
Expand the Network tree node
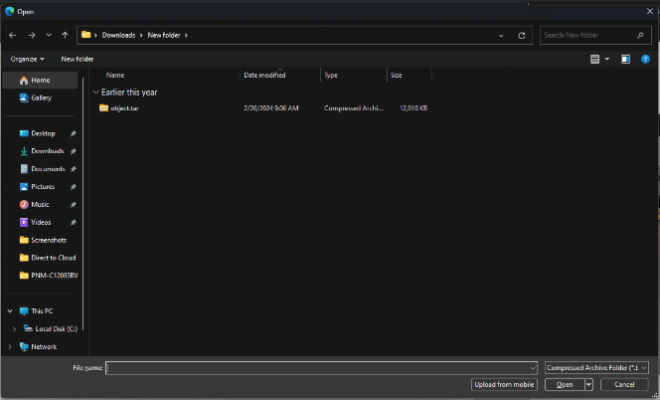pos(10,347)
